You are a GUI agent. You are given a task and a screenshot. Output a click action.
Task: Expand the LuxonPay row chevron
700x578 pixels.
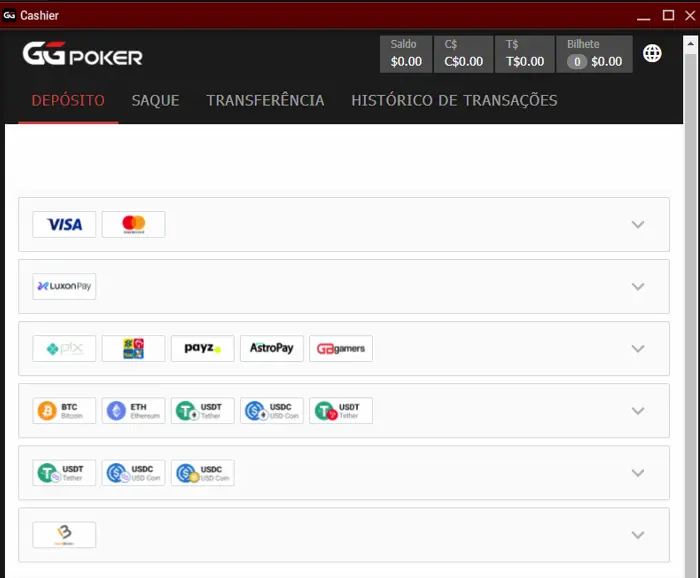(x=638, y=287)
